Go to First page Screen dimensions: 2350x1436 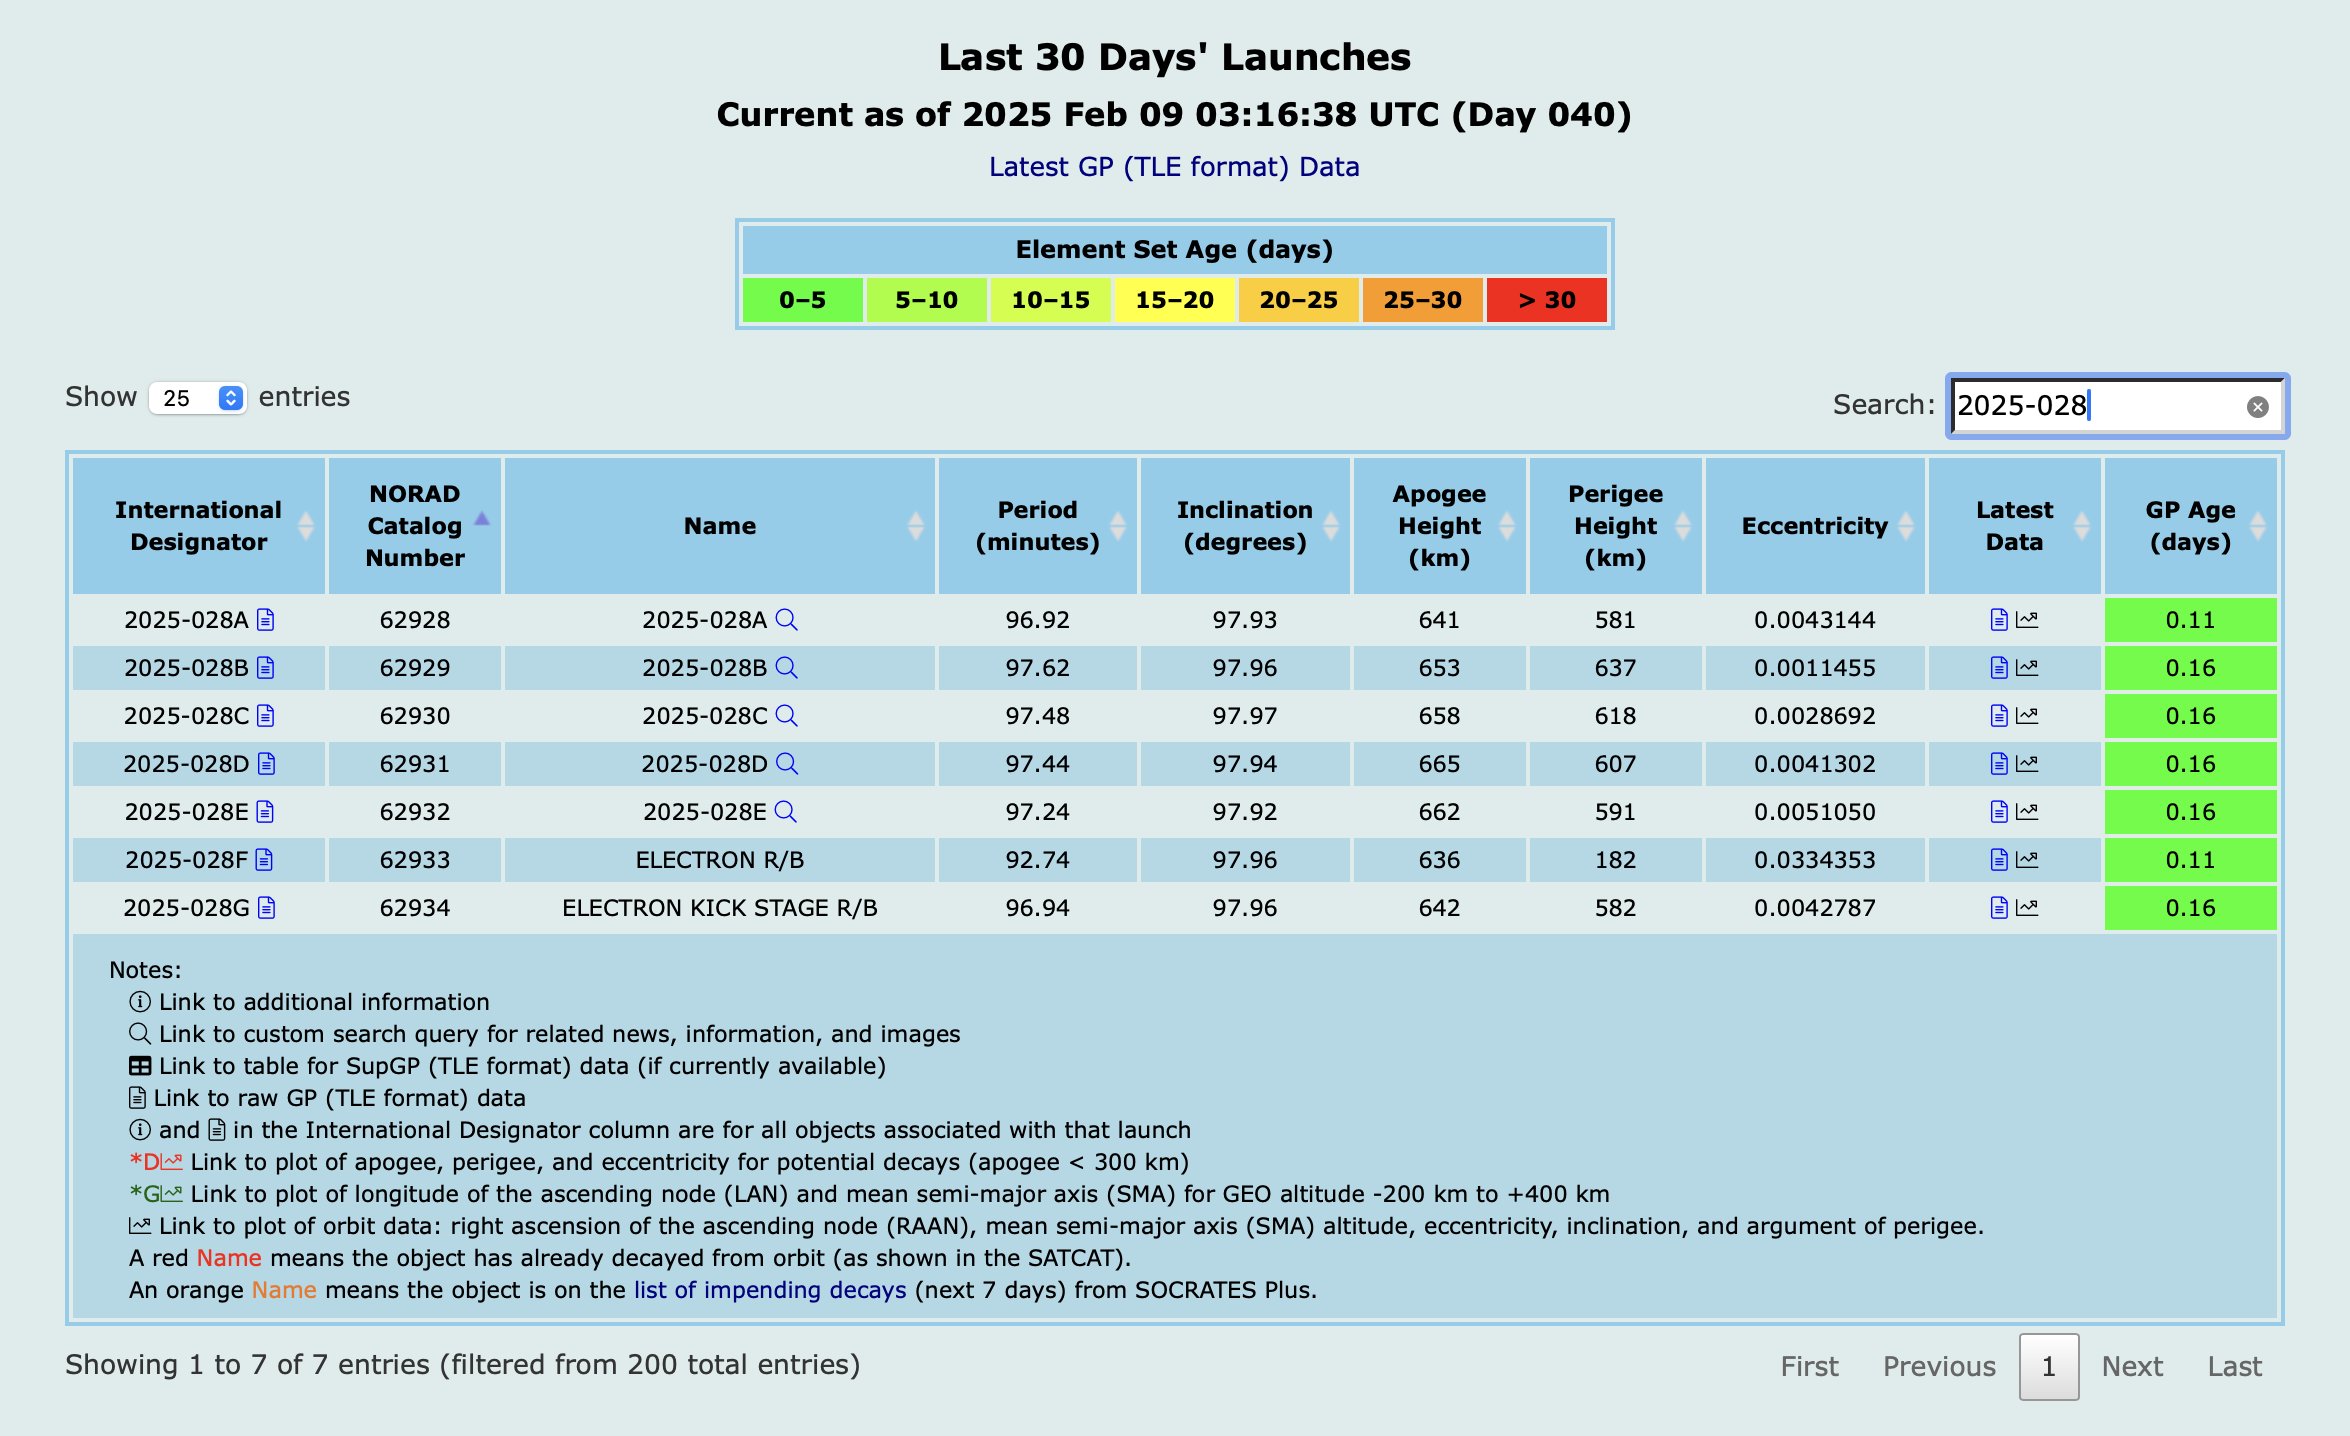(x=1809, y=1367)
